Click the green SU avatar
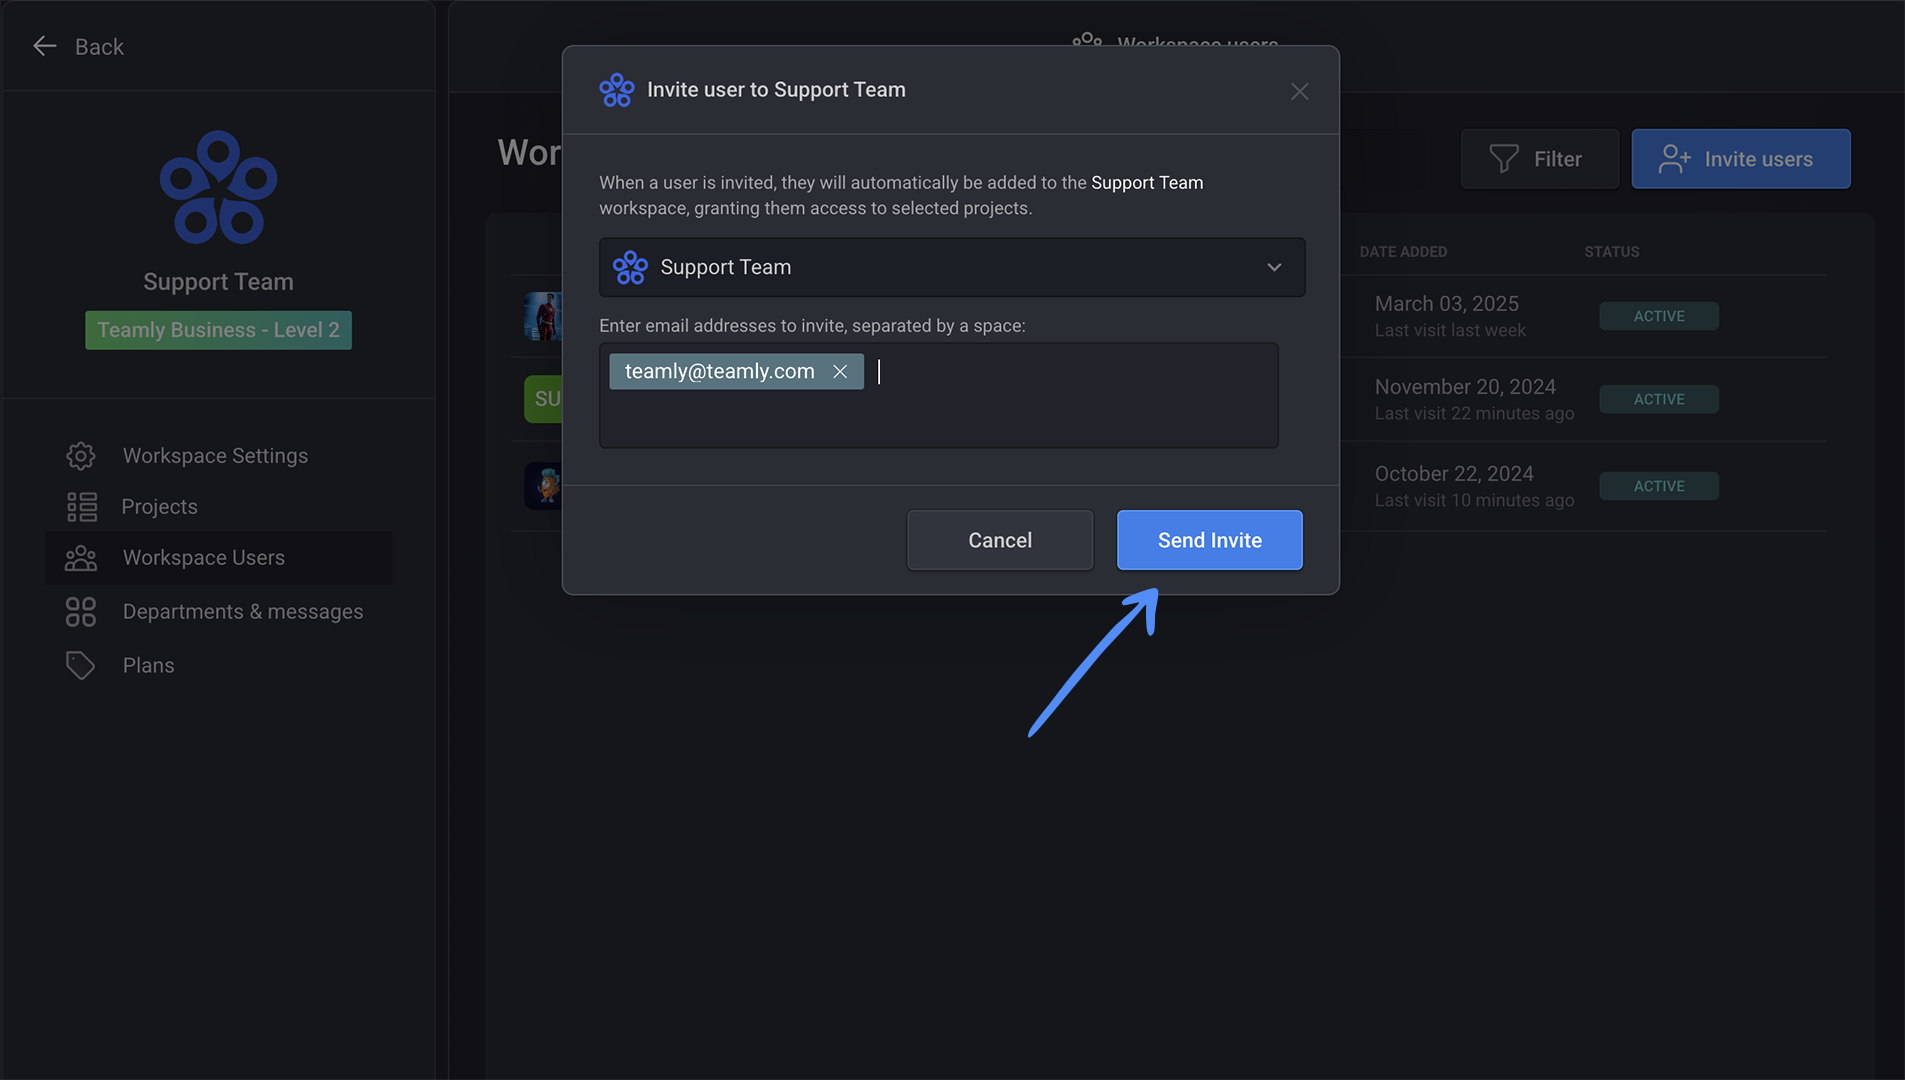The image size is (1905, 1080). tap(543, 399)
